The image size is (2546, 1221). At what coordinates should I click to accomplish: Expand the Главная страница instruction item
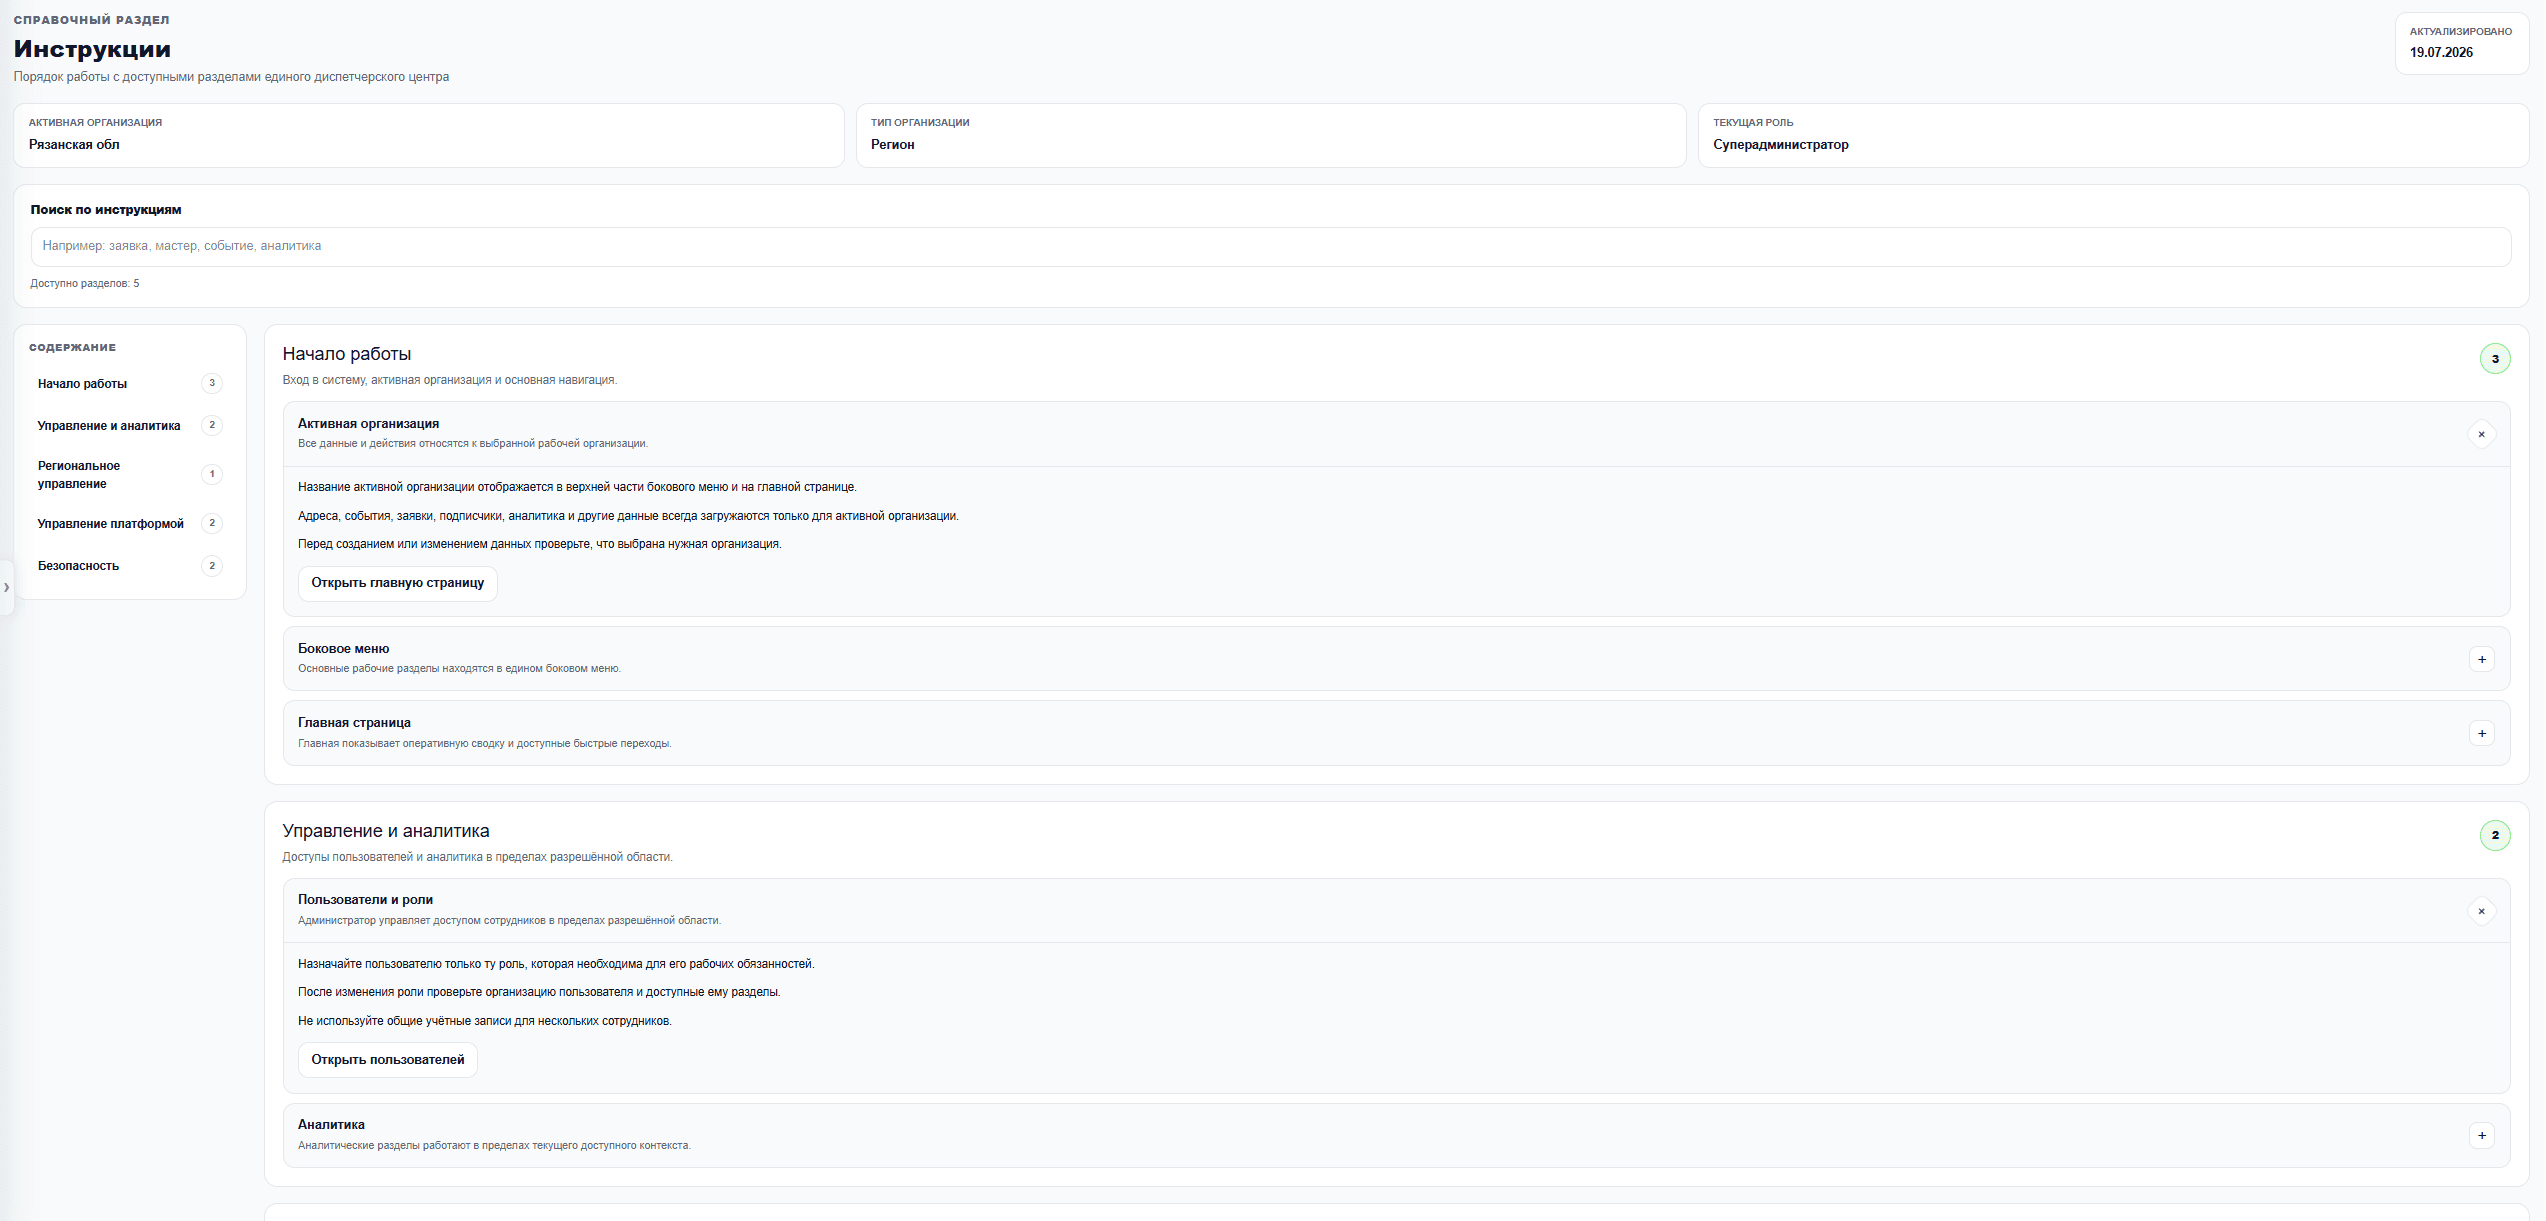point(2481,733)
